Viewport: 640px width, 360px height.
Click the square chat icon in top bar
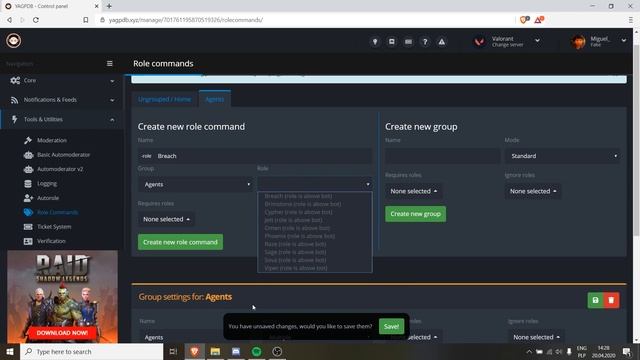coord(391,42)
